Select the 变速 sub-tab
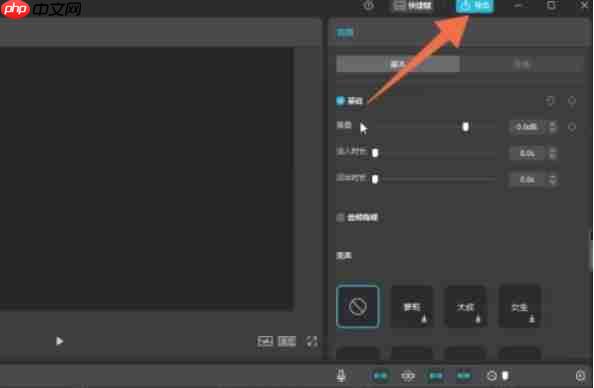 [x=522, y=64]
